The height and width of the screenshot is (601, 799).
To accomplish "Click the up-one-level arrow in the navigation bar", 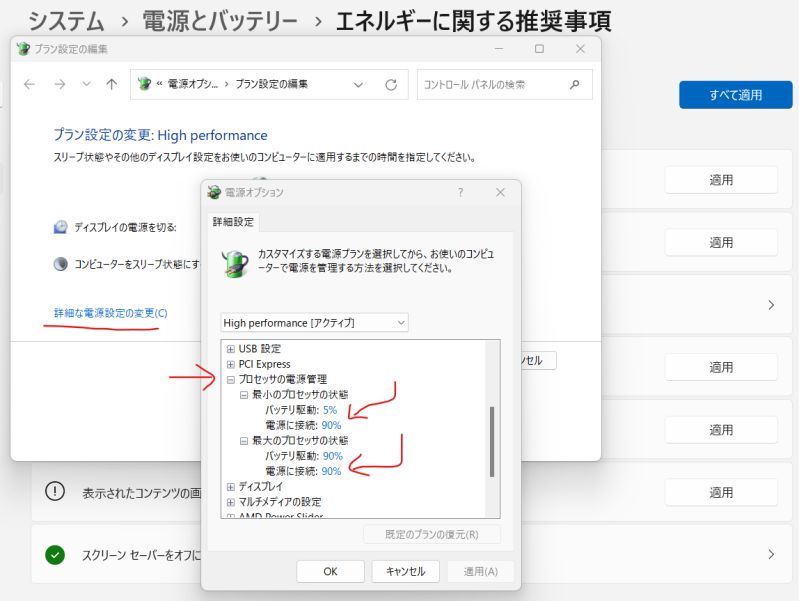I will (x=112, y=85).
